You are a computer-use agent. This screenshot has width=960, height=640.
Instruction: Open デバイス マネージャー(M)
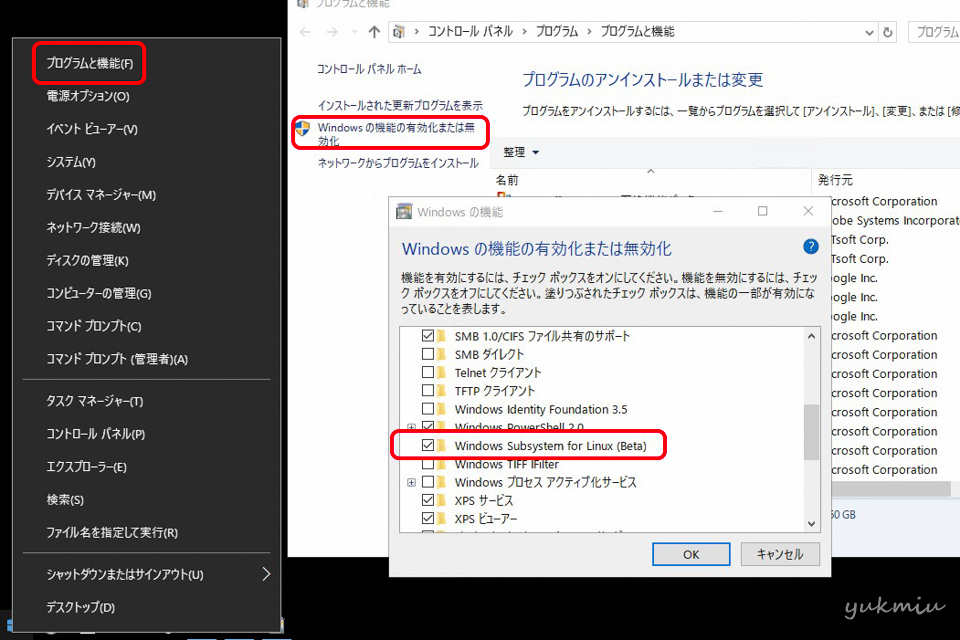point(101,195)
